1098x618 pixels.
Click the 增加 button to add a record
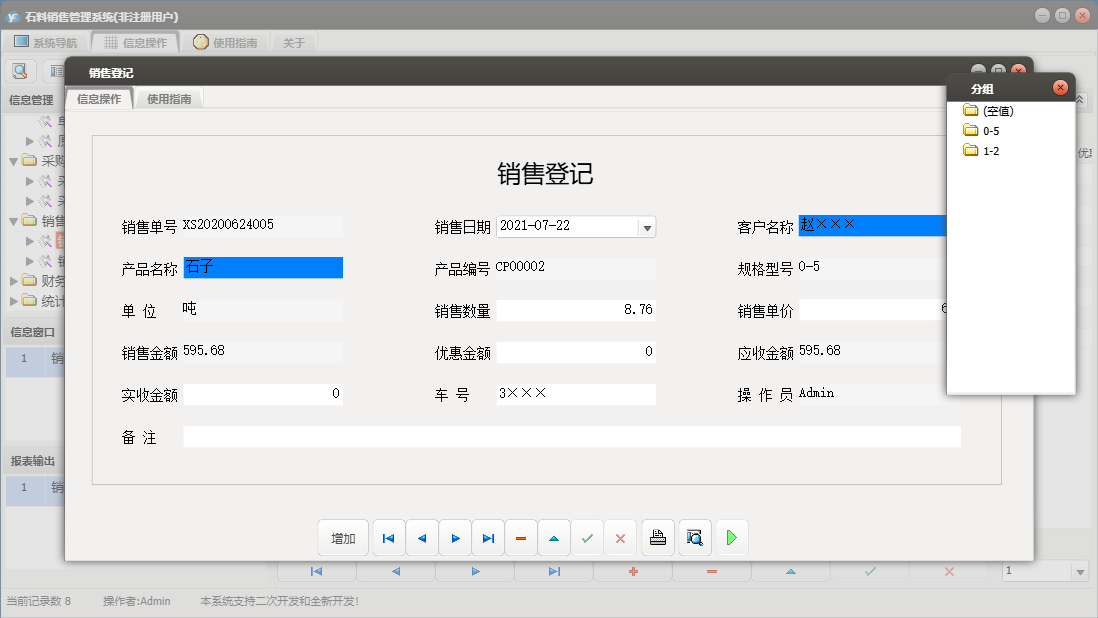pos(343,537)
